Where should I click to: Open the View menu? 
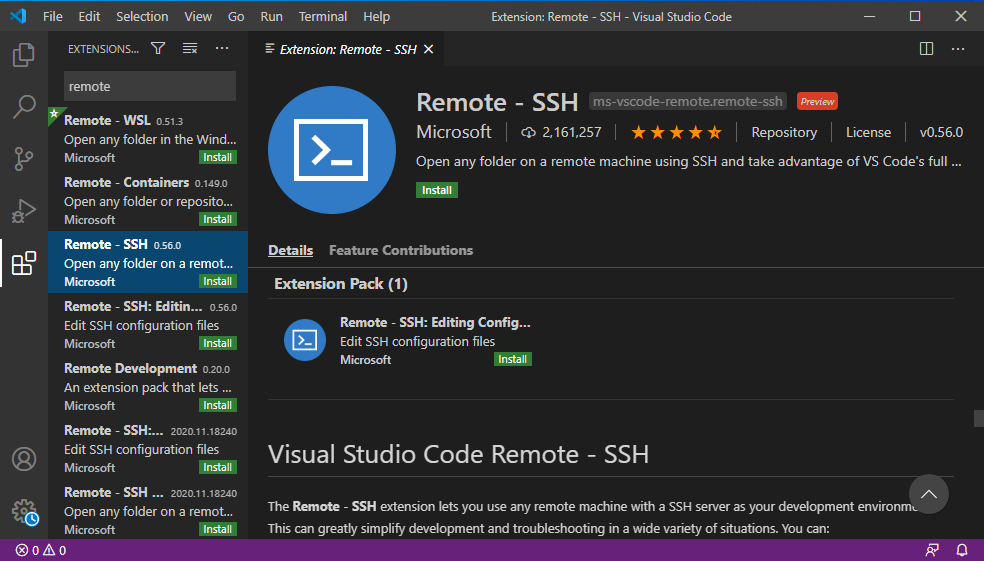coord(198,16)
